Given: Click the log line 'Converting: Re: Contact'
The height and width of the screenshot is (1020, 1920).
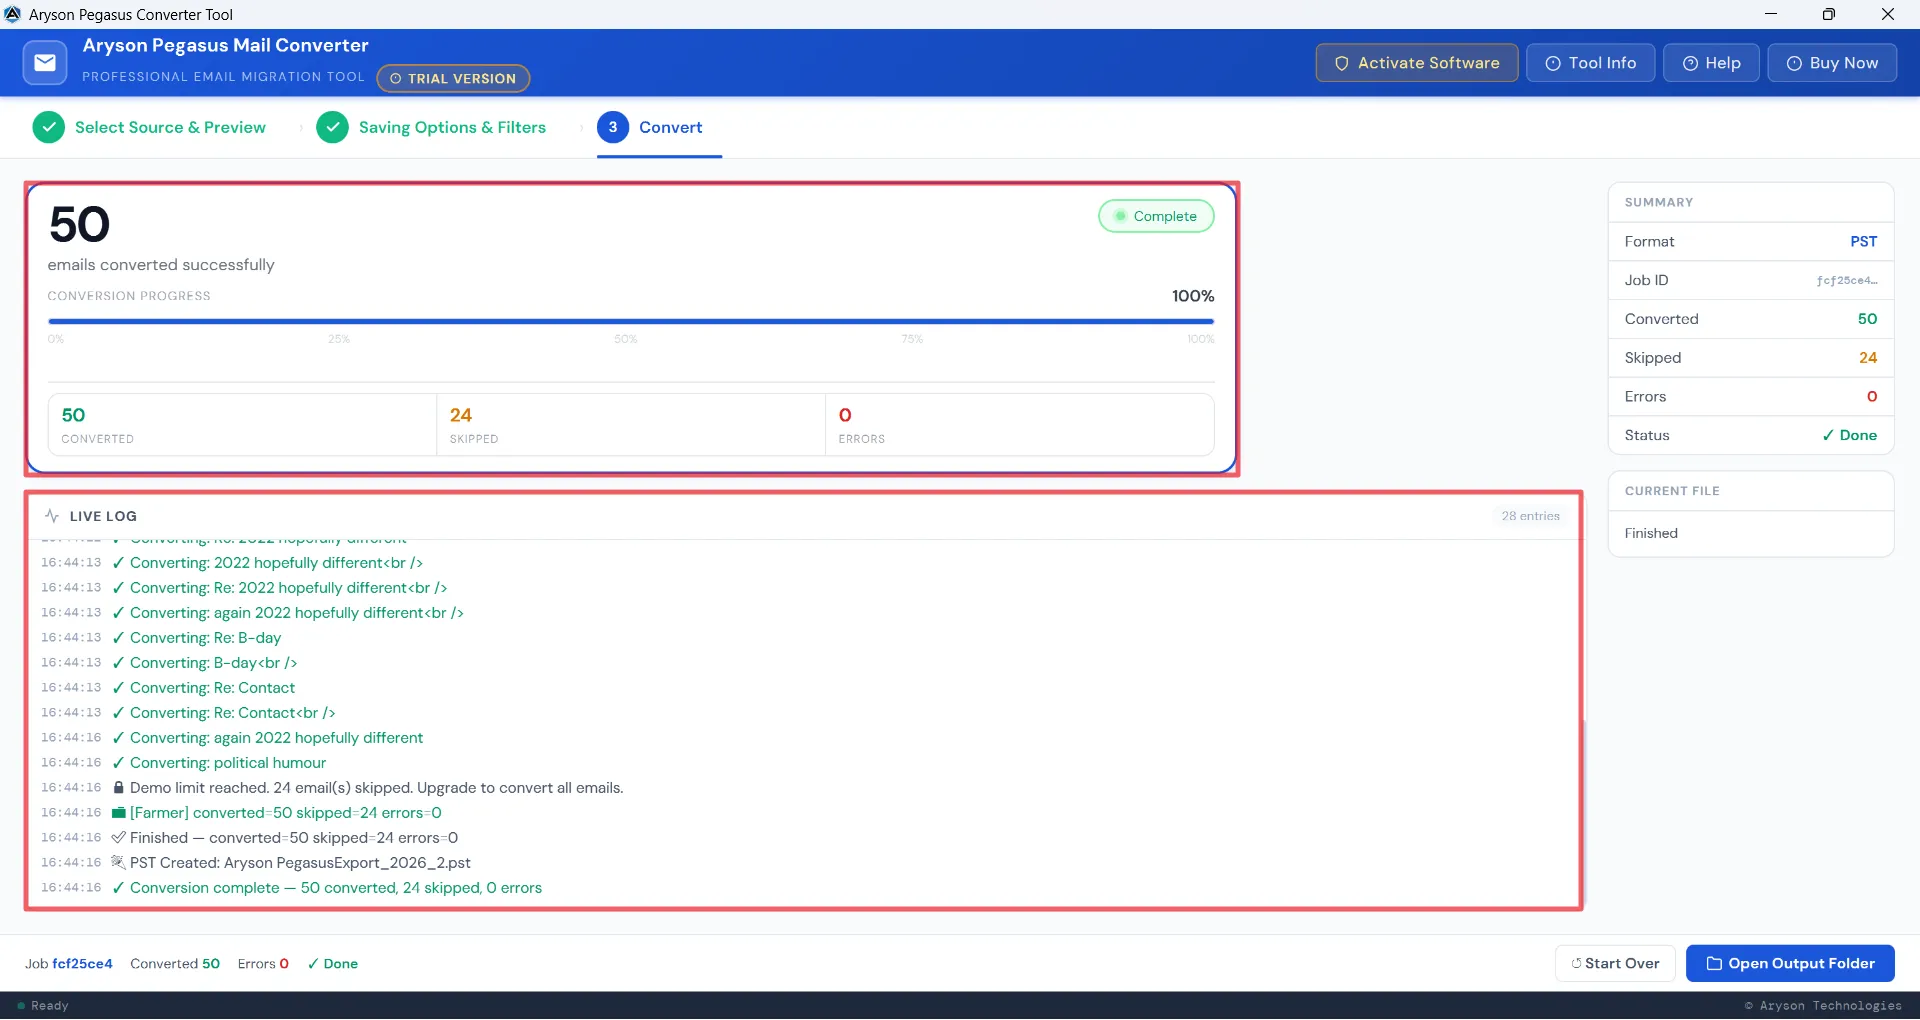Looking at the screenshot, I should [x=213, y=688].
